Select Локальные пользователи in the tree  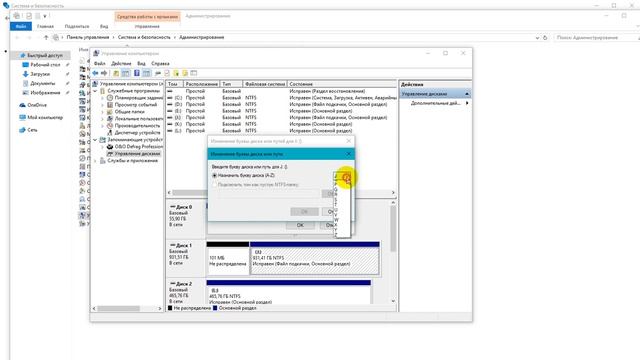pos(139,118)
